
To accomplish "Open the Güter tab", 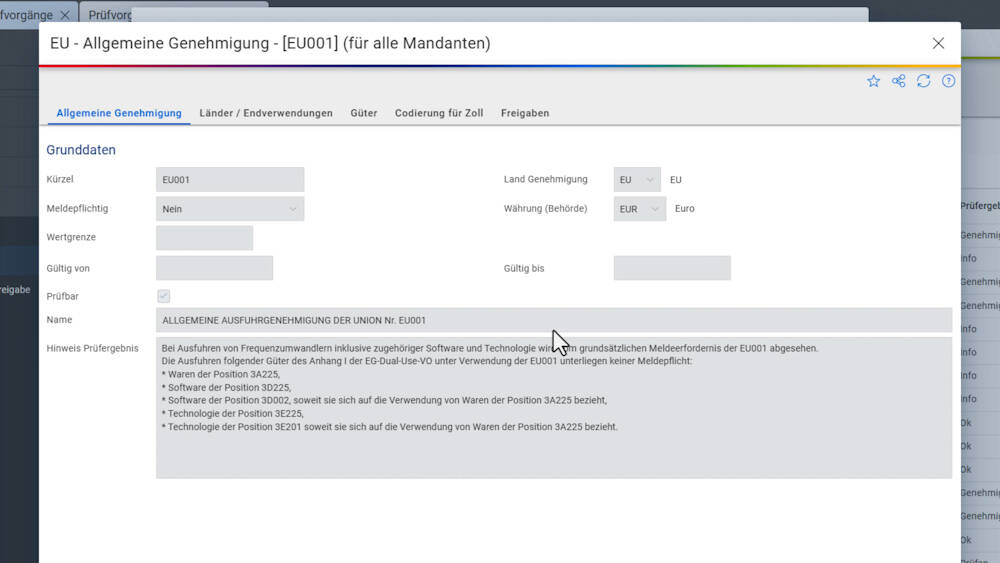I will pyautogui.click(x=364, y=113).
